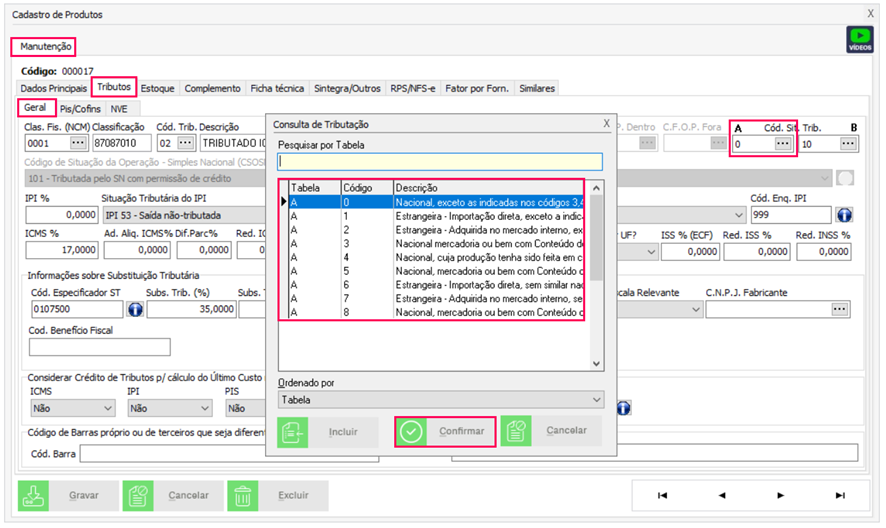Click Cancelar in the Consulta de Tributação dialog
This screenshot has height=528, width=886.
pyautogui.click(x=551, y=432)
